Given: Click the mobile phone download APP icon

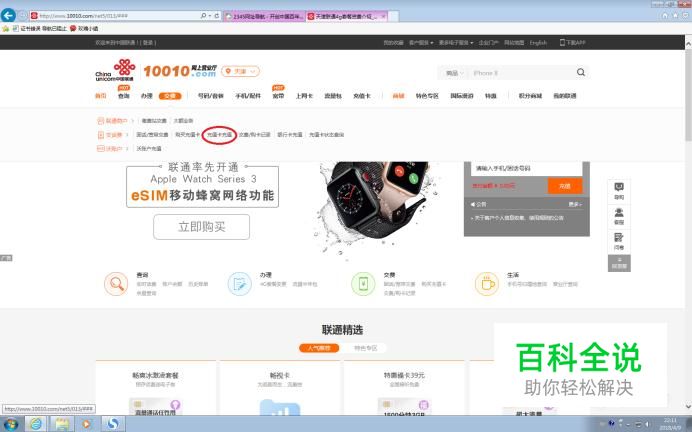Looking at the screenshot, I should tap(562, 42).
